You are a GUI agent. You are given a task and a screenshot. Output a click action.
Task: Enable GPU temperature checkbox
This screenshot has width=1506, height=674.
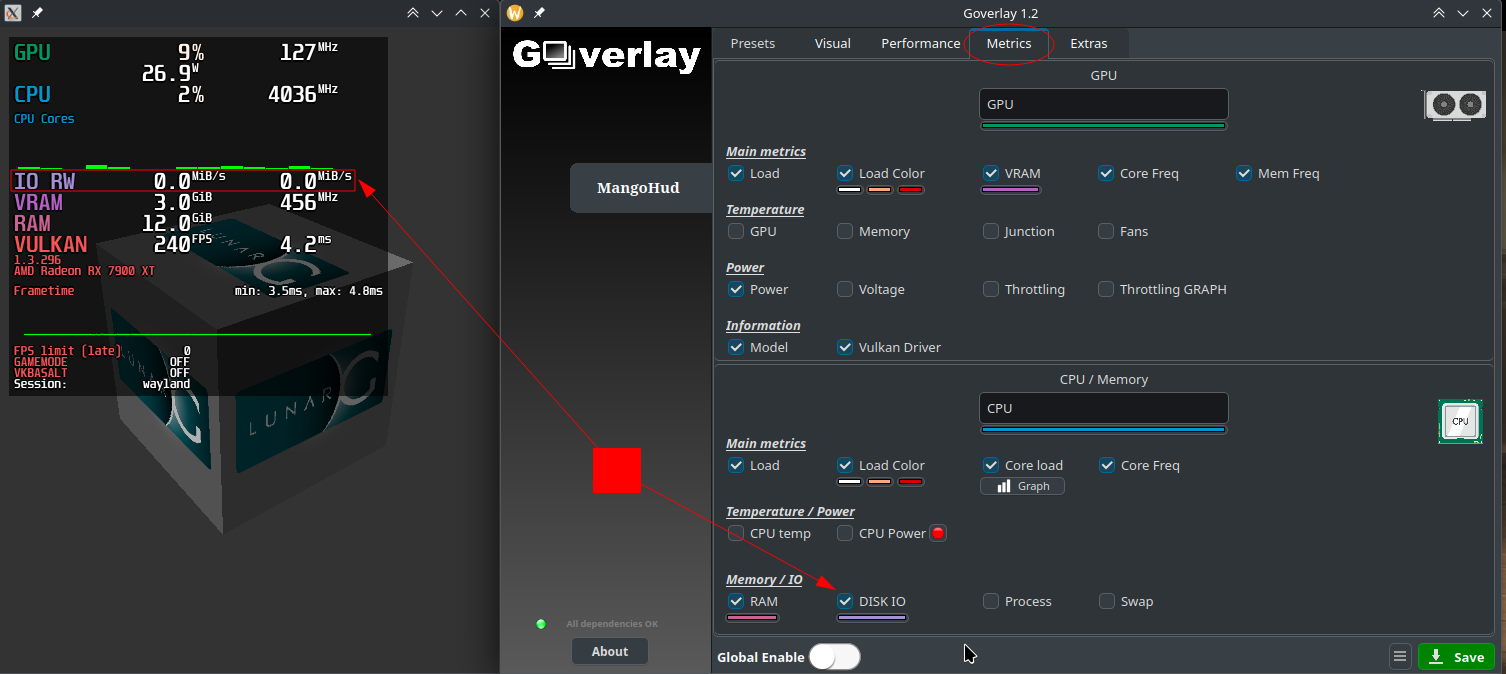coord(736,231)
